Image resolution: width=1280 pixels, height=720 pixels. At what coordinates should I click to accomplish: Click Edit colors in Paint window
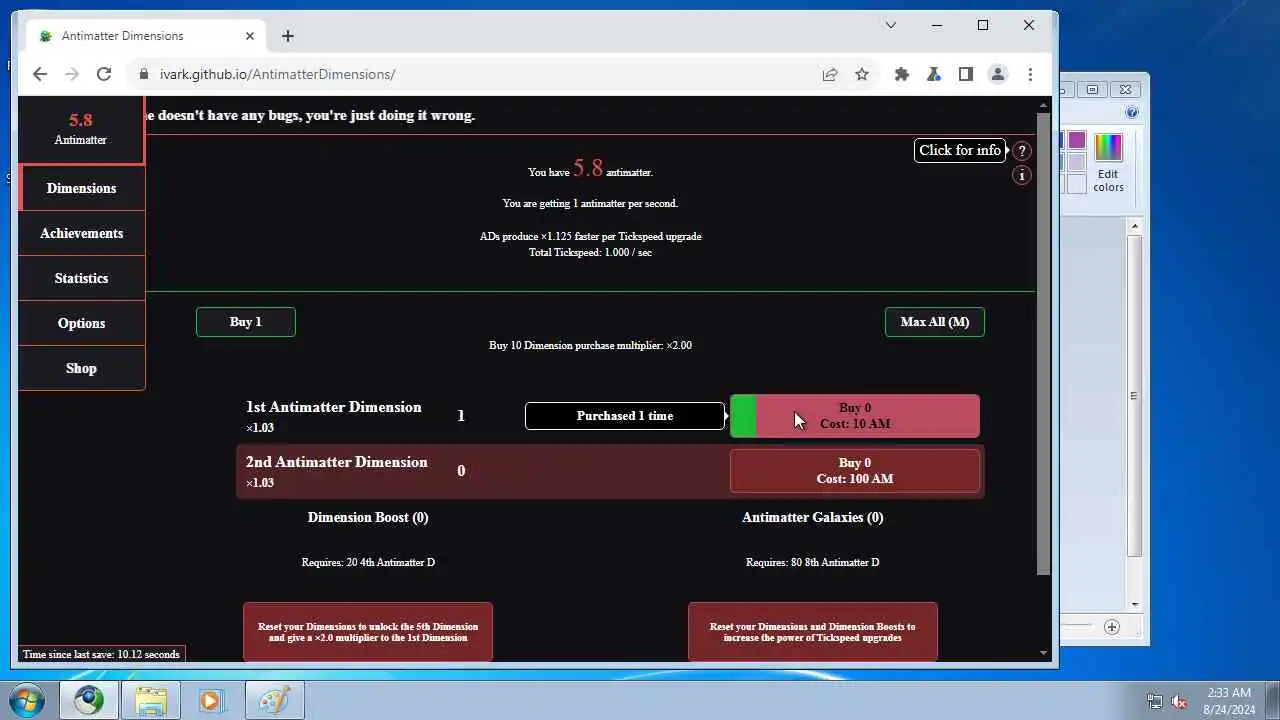tap(1108, 163)
